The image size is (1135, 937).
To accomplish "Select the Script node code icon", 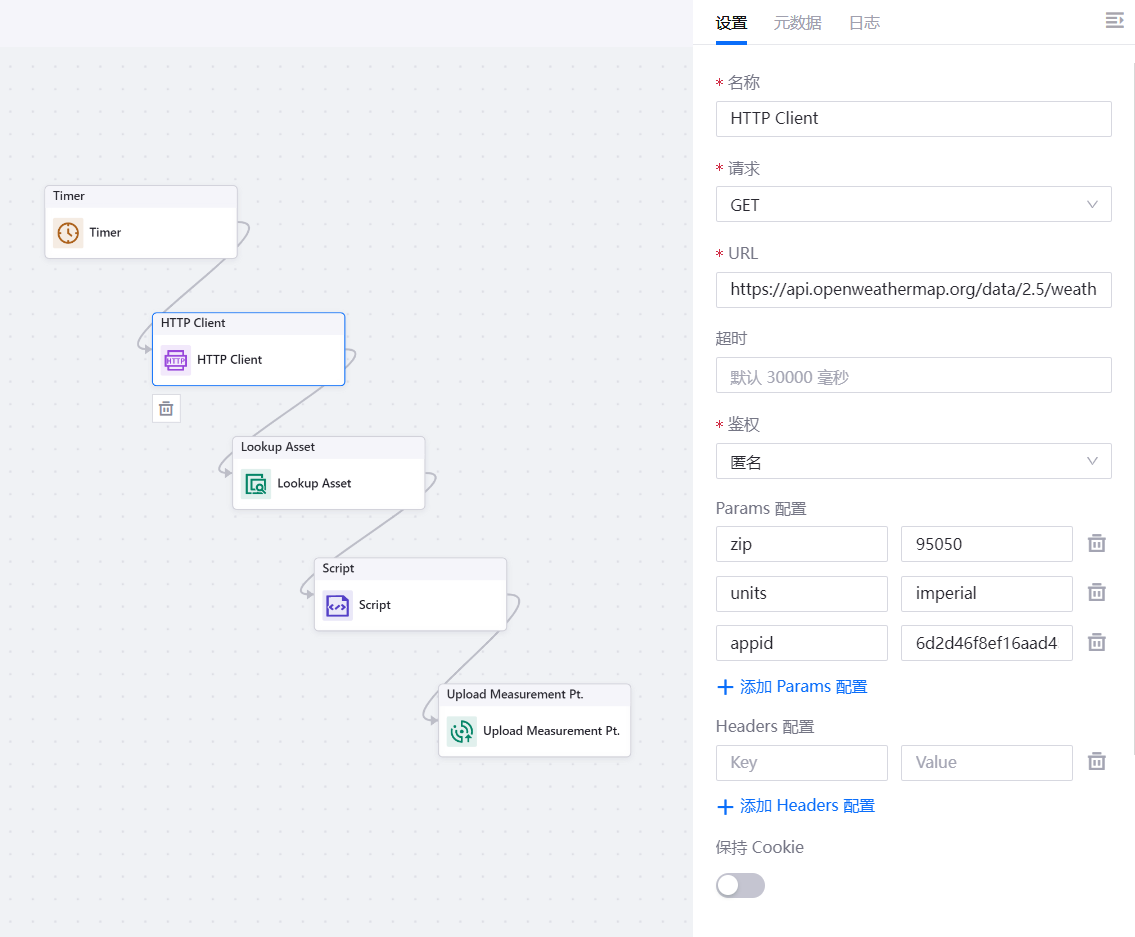I will click(338, 605).
